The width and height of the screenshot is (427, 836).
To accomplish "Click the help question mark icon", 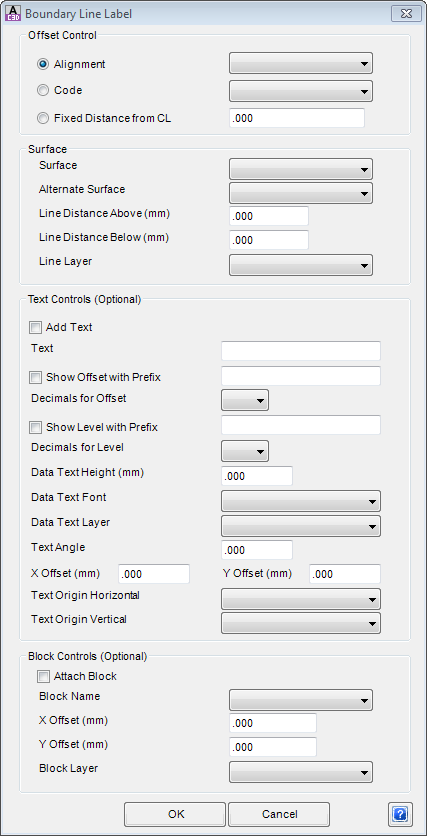I will click(401, 814).
